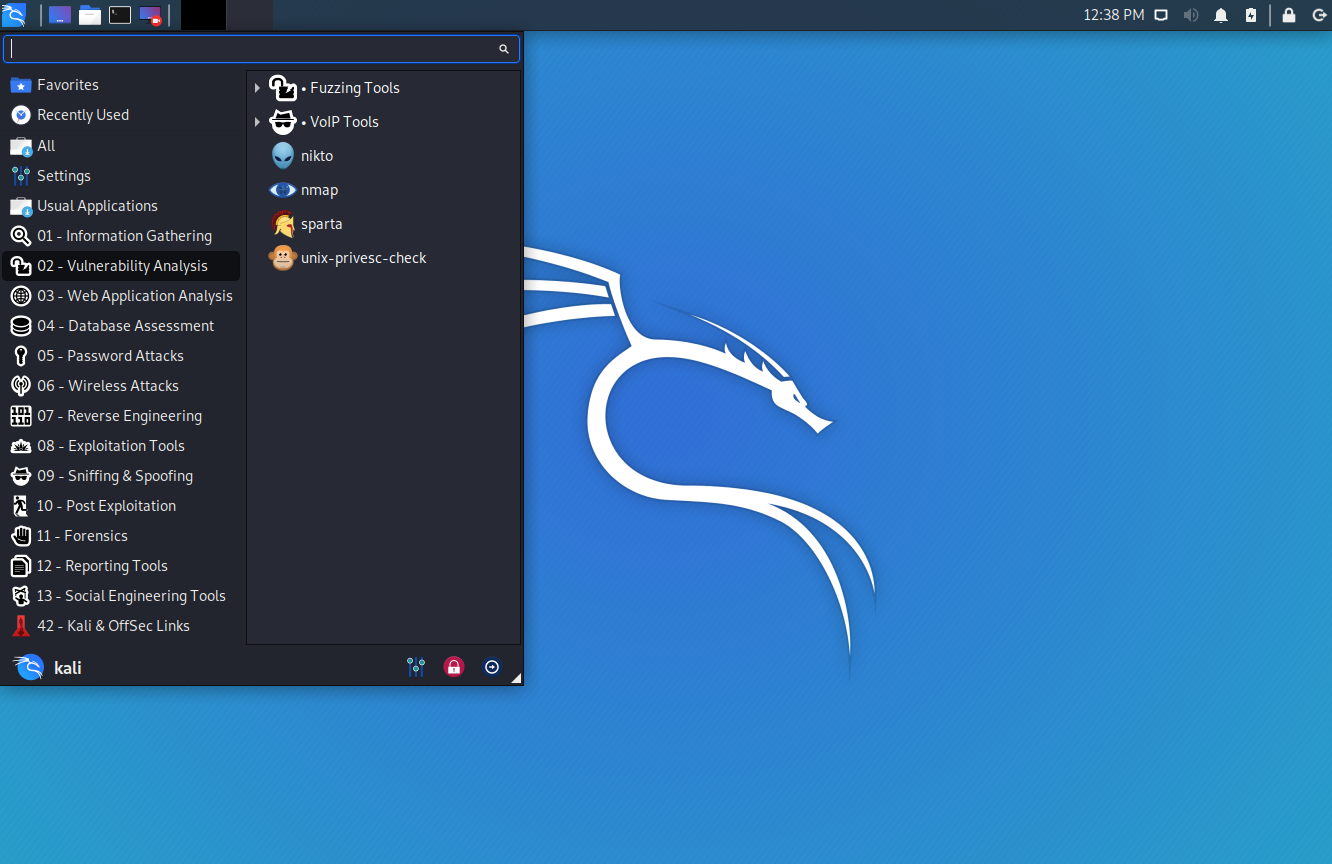
Task: Click the Kali dragon applications menu button
Action: pos(14,15)
